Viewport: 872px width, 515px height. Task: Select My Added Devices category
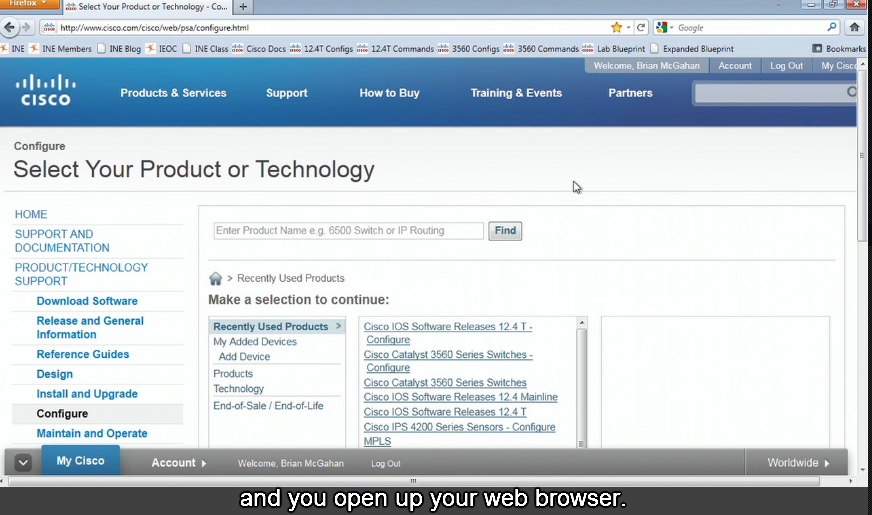(x=255, y=341)
